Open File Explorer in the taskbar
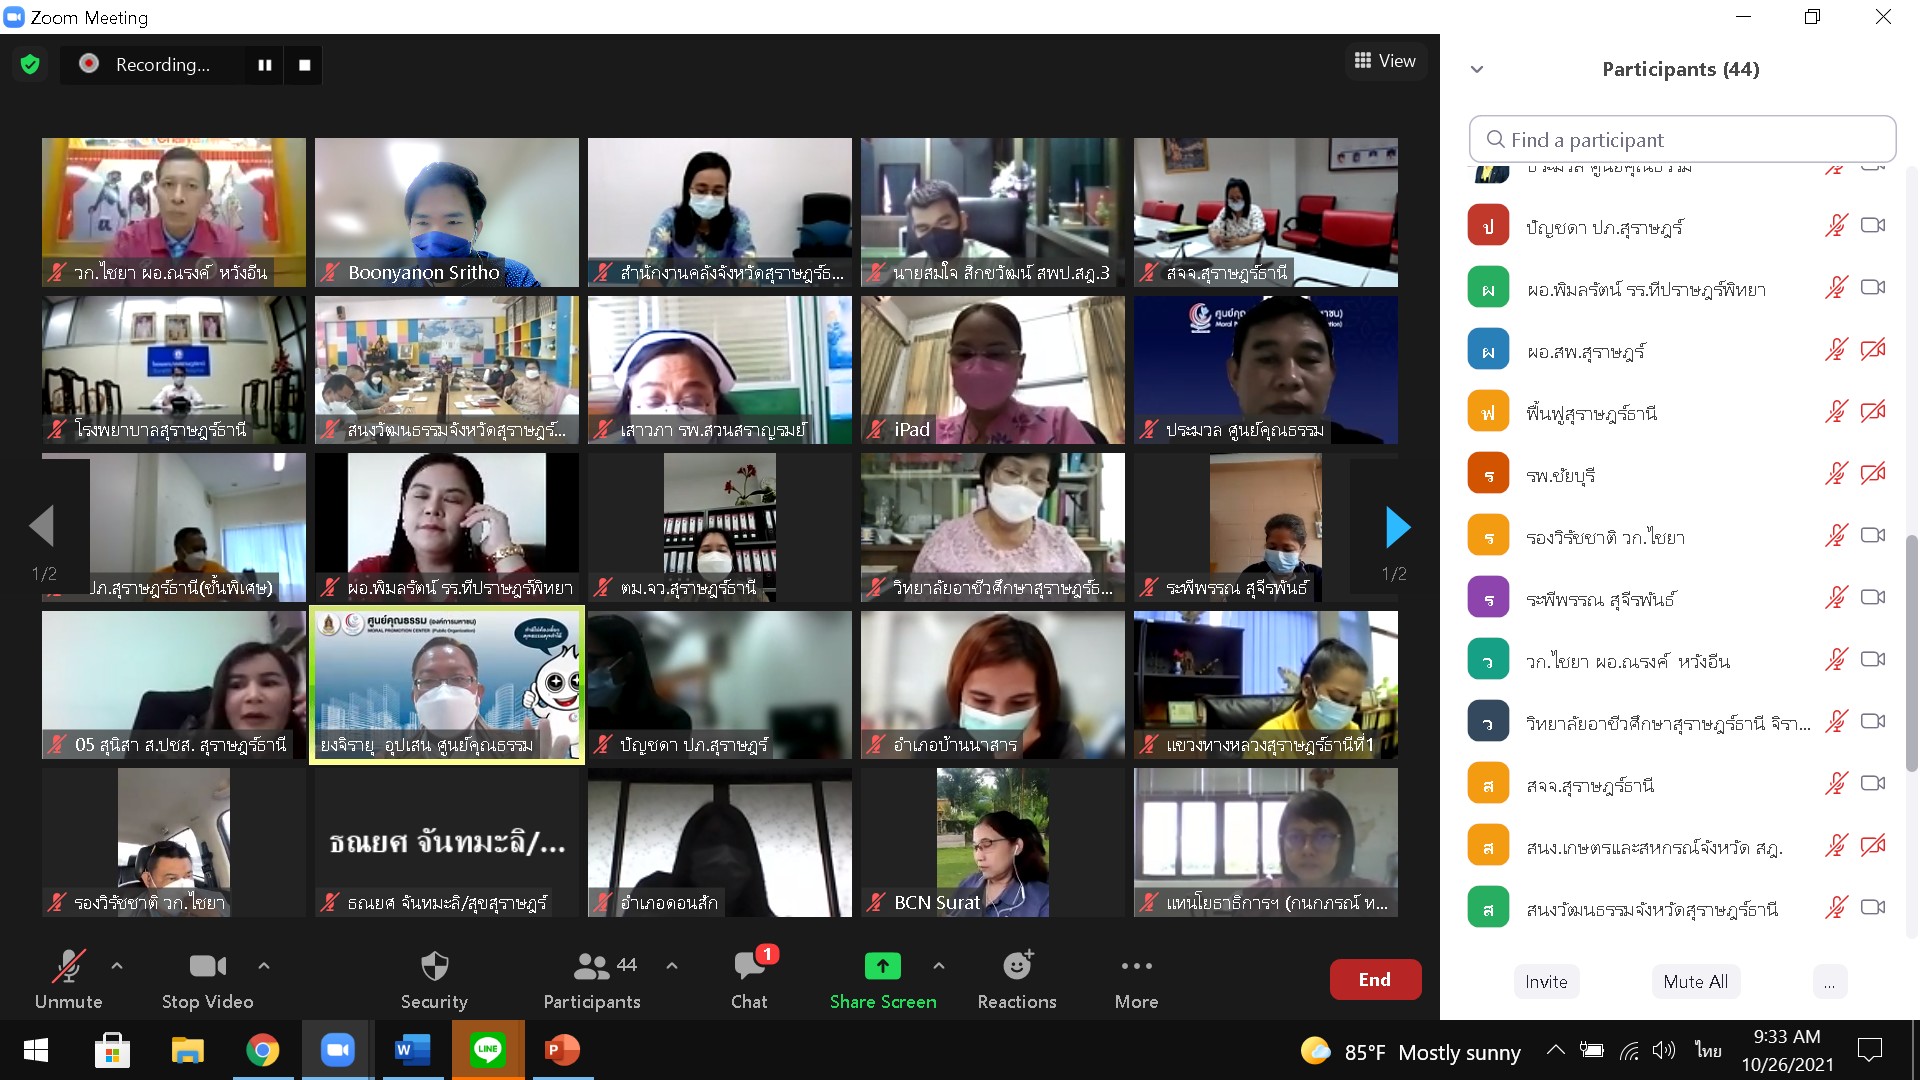 click(187, 1050)
